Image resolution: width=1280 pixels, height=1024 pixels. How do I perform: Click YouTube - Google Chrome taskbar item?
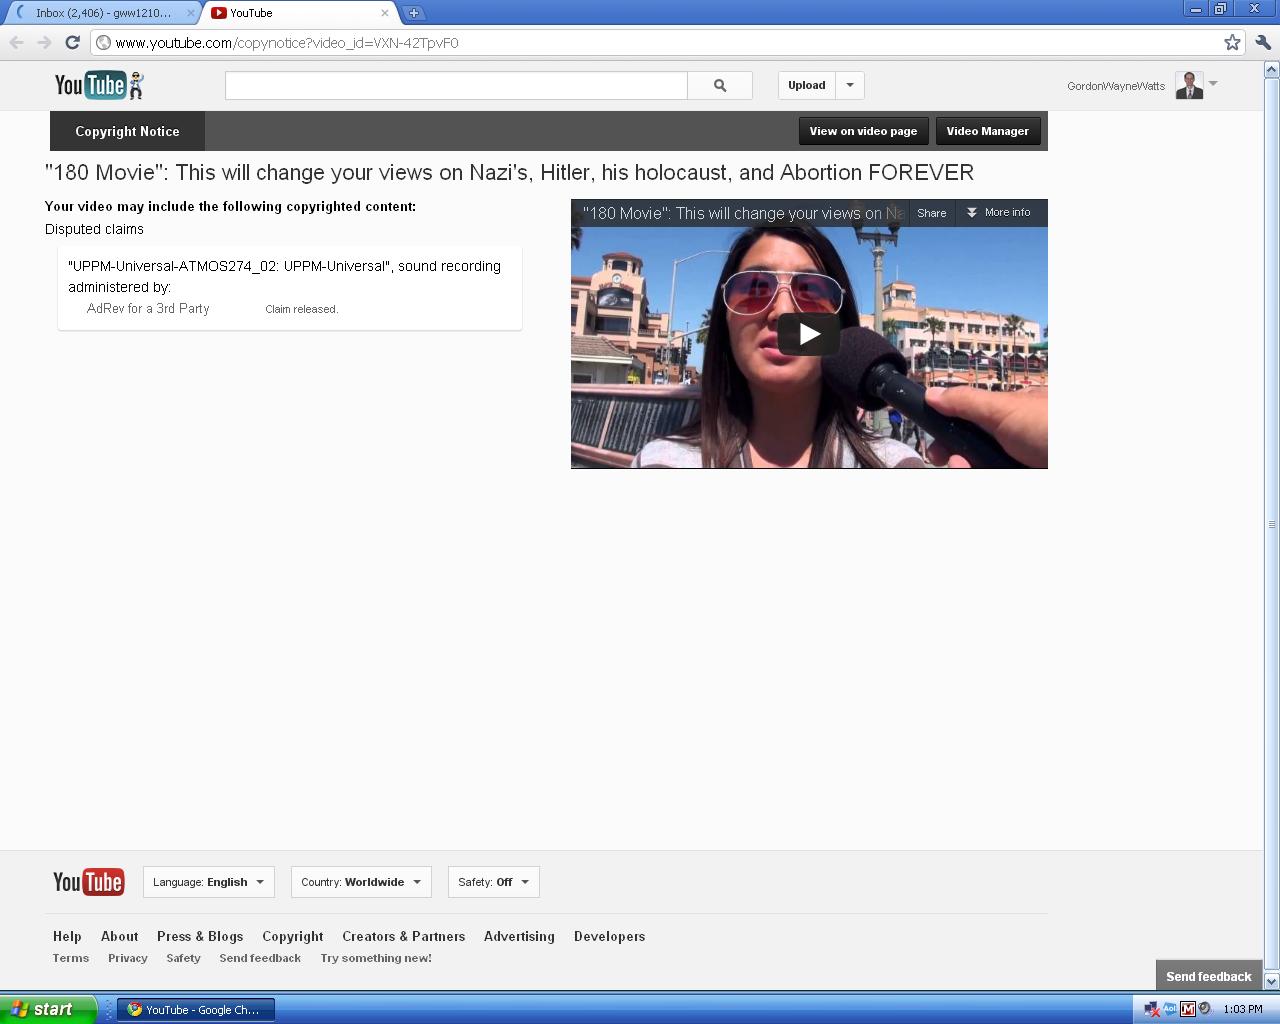pyautogui.click(x=196, y=1010)
